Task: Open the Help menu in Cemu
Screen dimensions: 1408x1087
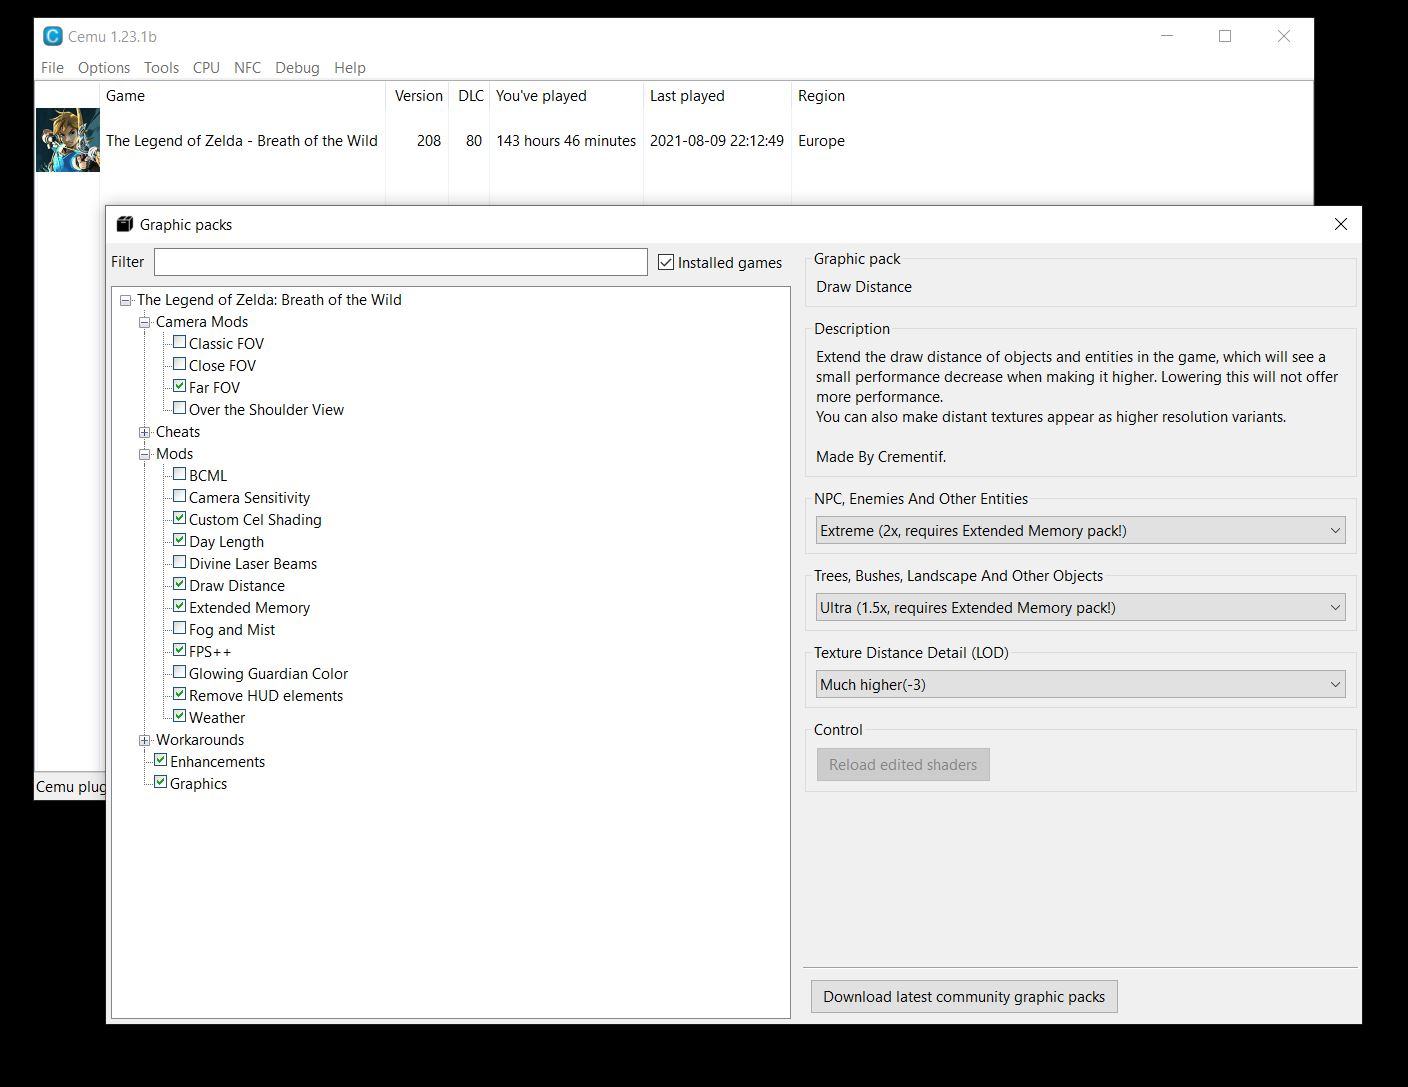Action: 349,68
